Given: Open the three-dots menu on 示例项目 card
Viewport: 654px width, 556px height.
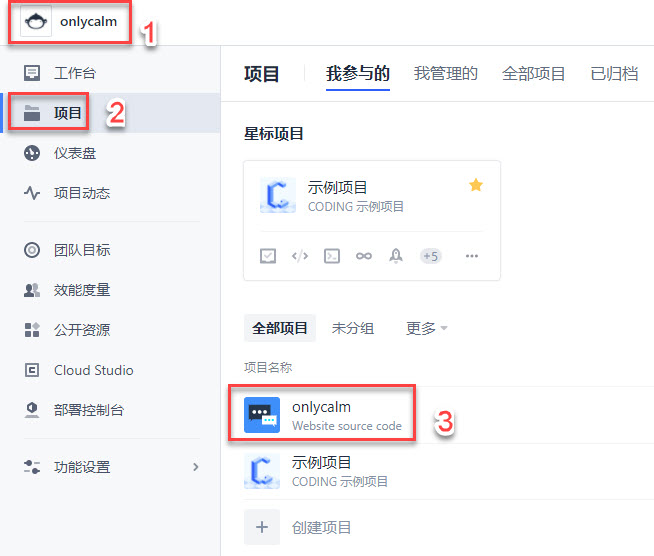Looking at the screenshot, I should pos(472,256).
